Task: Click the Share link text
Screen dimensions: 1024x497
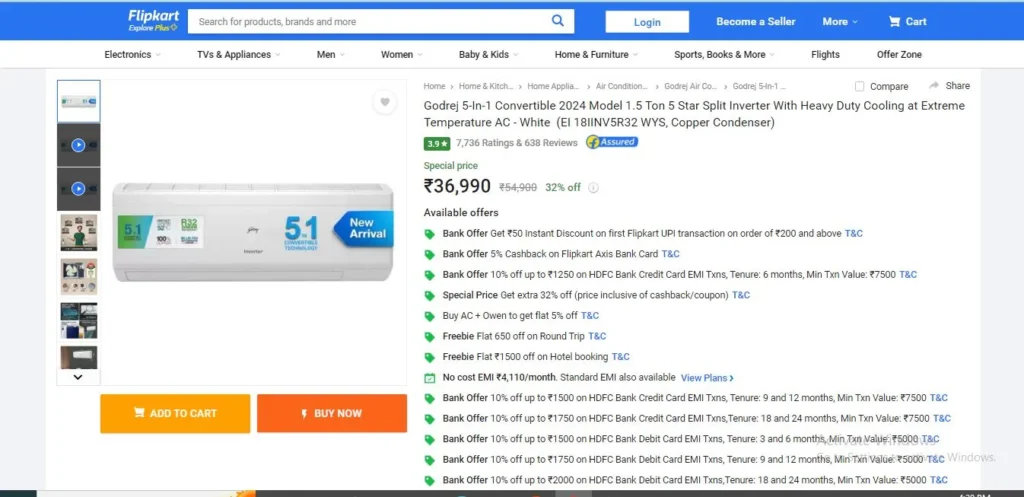Action: tap(957, 86)
